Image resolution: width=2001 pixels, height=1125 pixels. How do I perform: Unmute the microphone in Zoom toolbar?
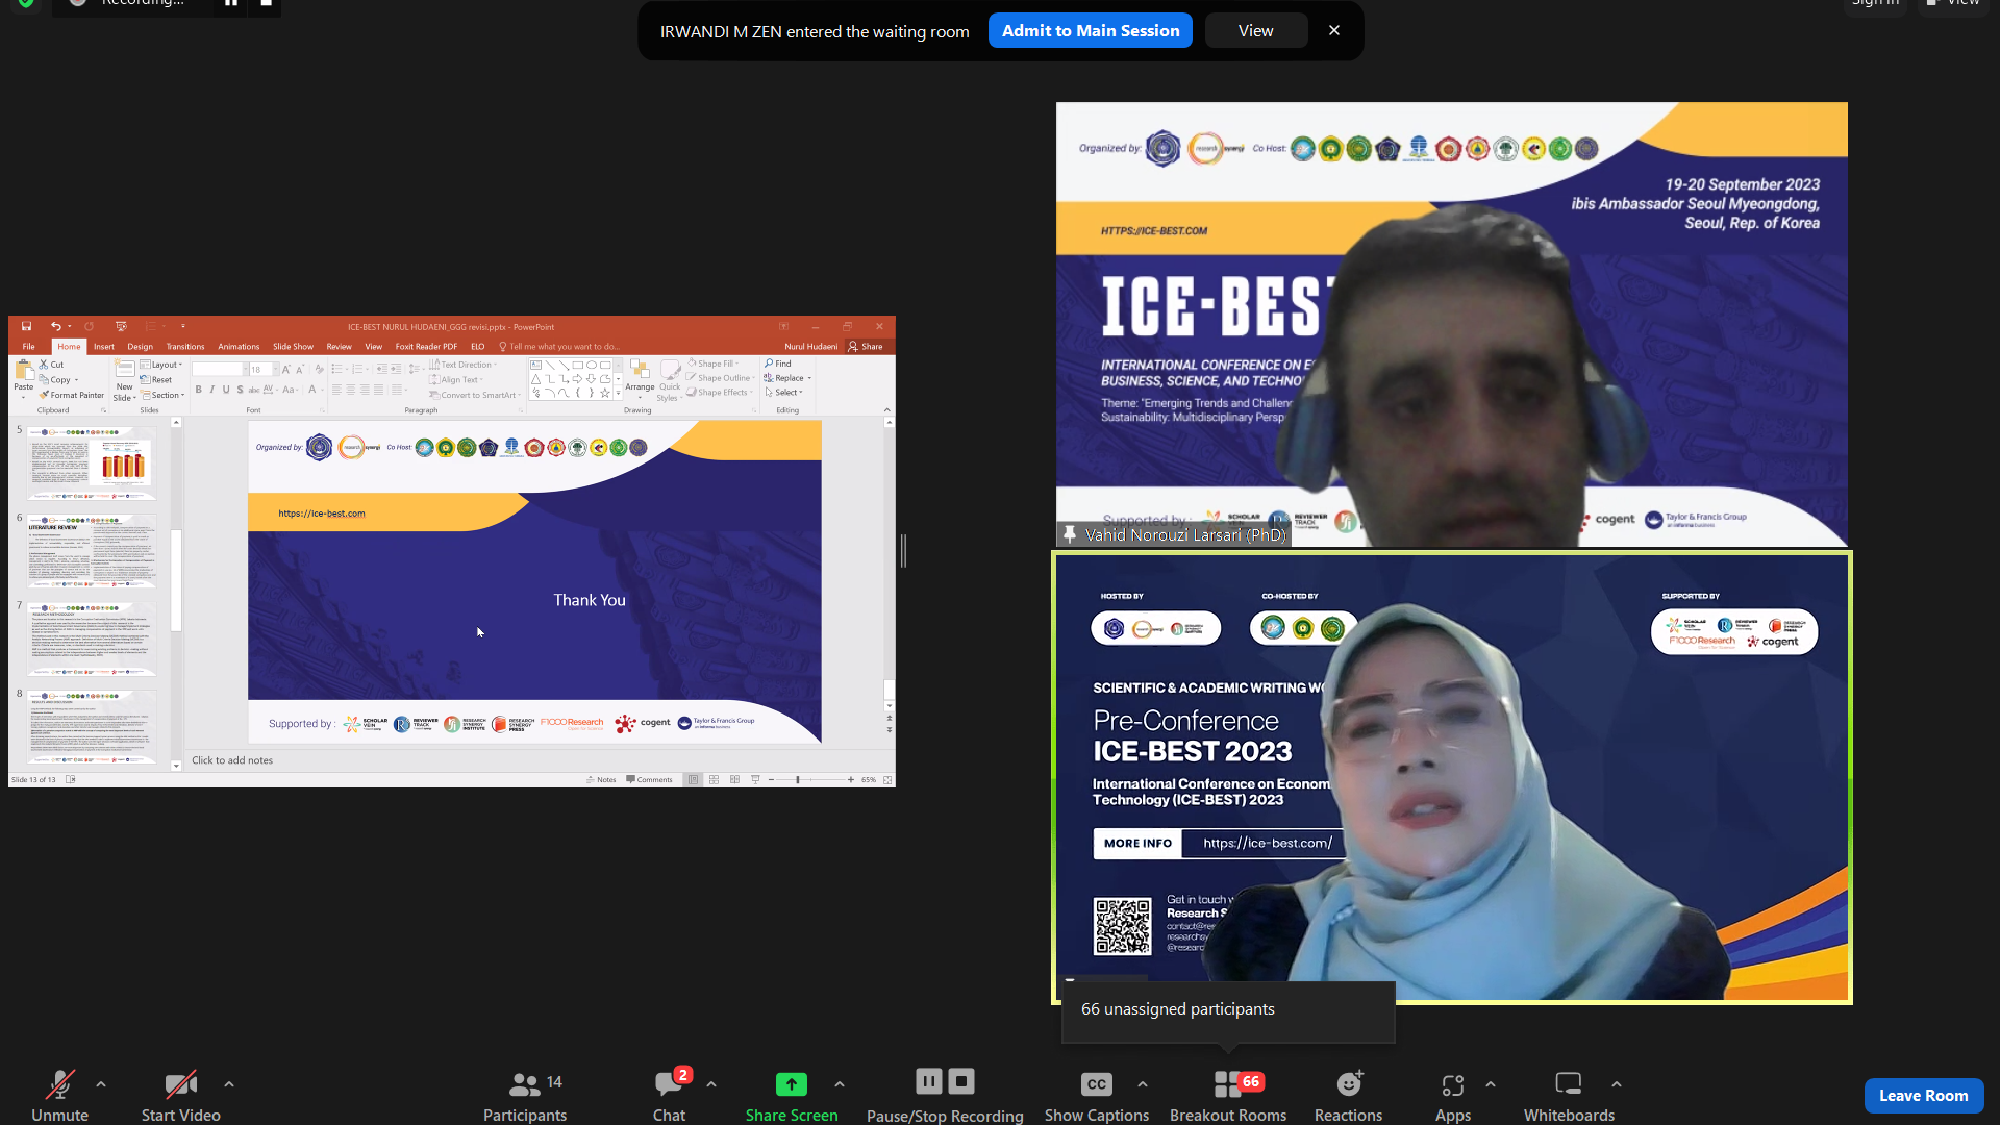coord(60,1096)
